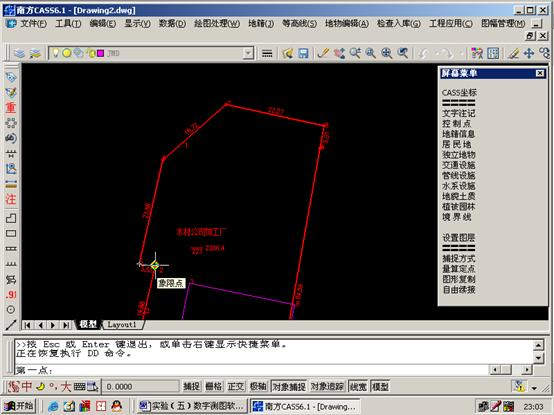Open the 显示(V) menu
The image size is (554, 415).
pos(137,24)
